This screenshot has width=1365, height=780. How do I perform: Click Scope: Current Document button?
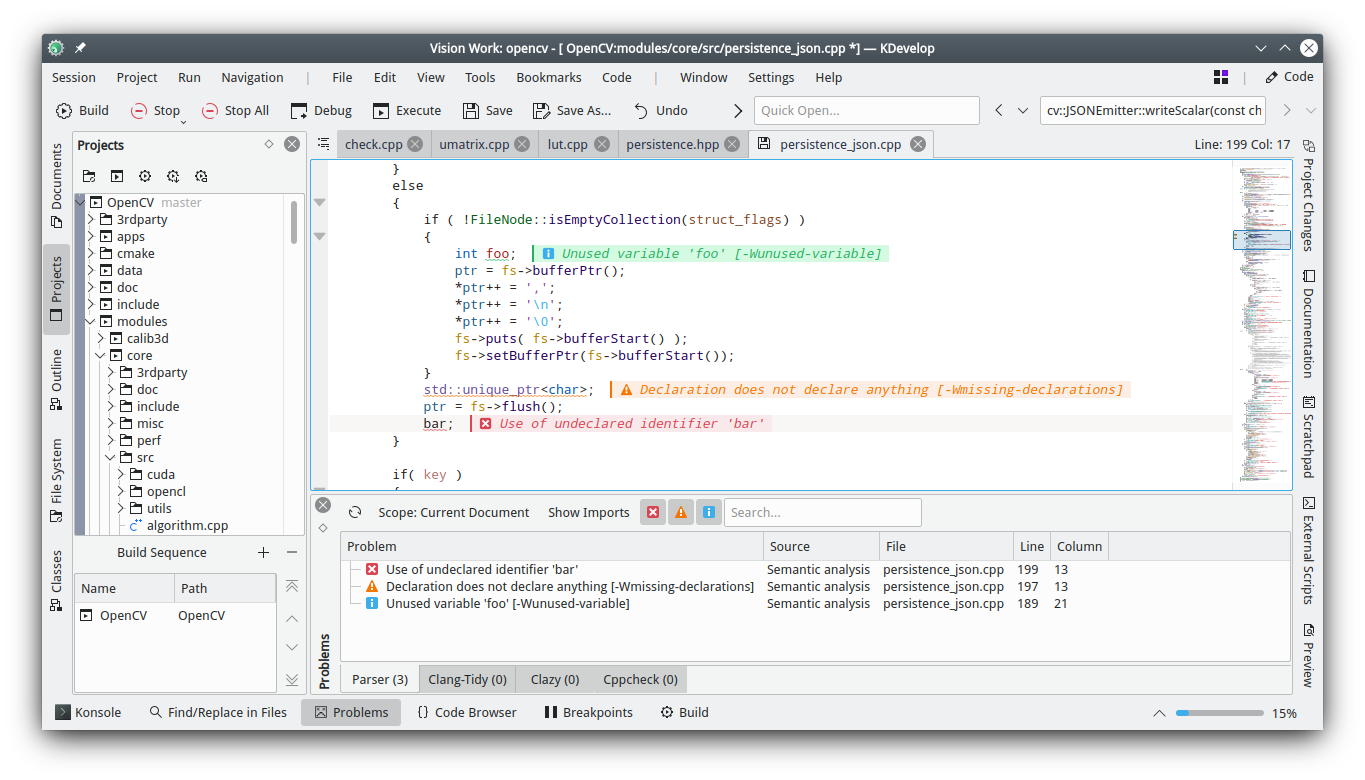coord(453,512)
